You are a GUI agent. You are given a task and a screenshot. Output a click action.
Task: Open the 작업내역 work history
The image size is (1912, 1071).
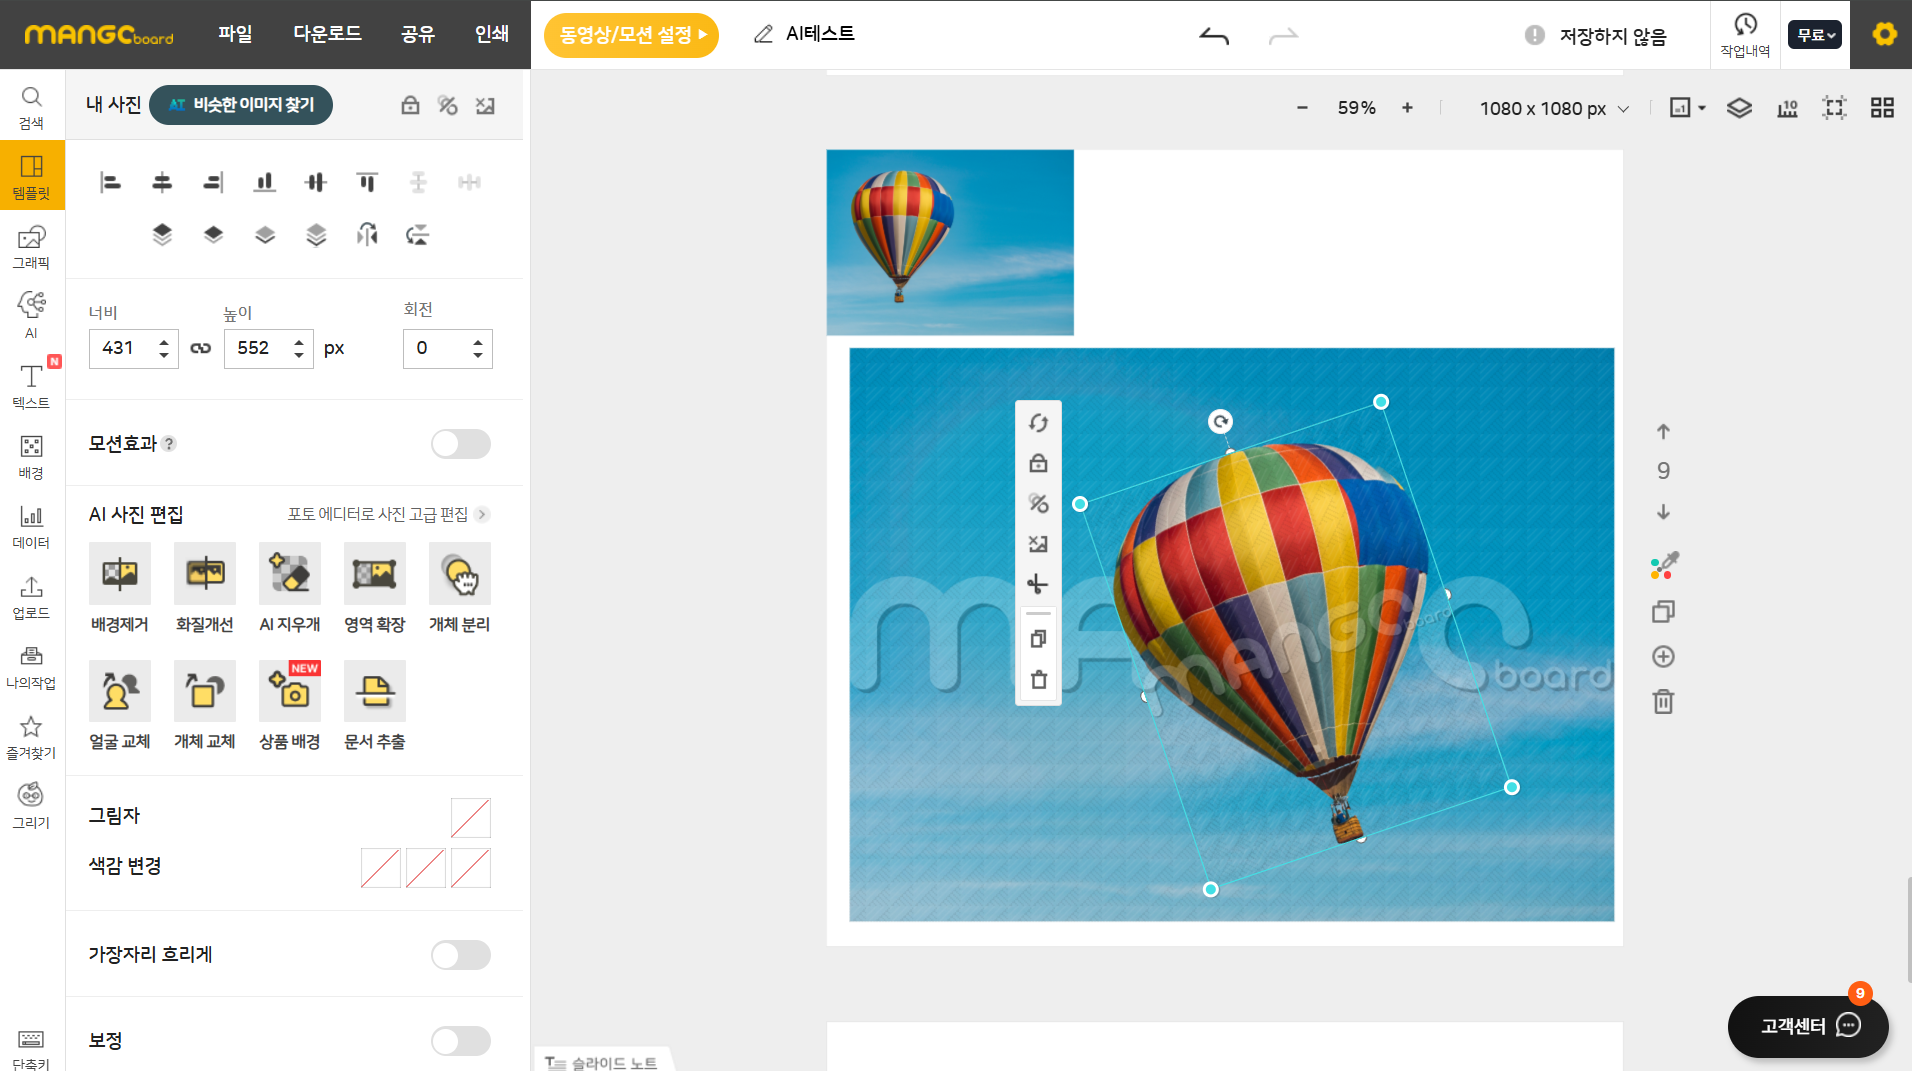[x=1745, y=35]
